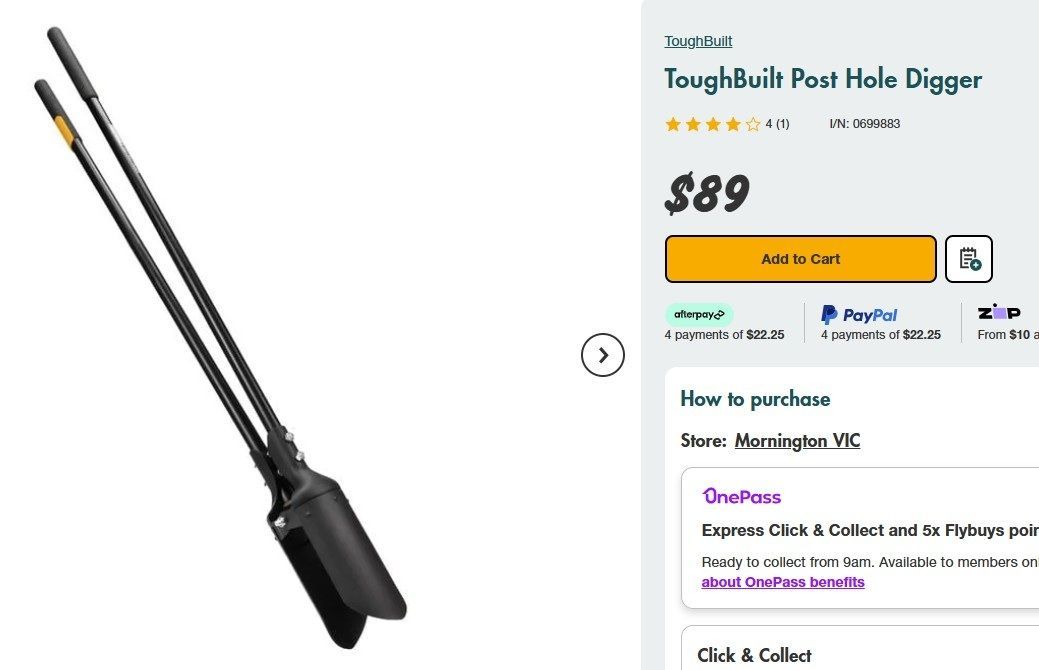Click the Zip payment logo
This screenshot has width=1039, height=670.
999,312
